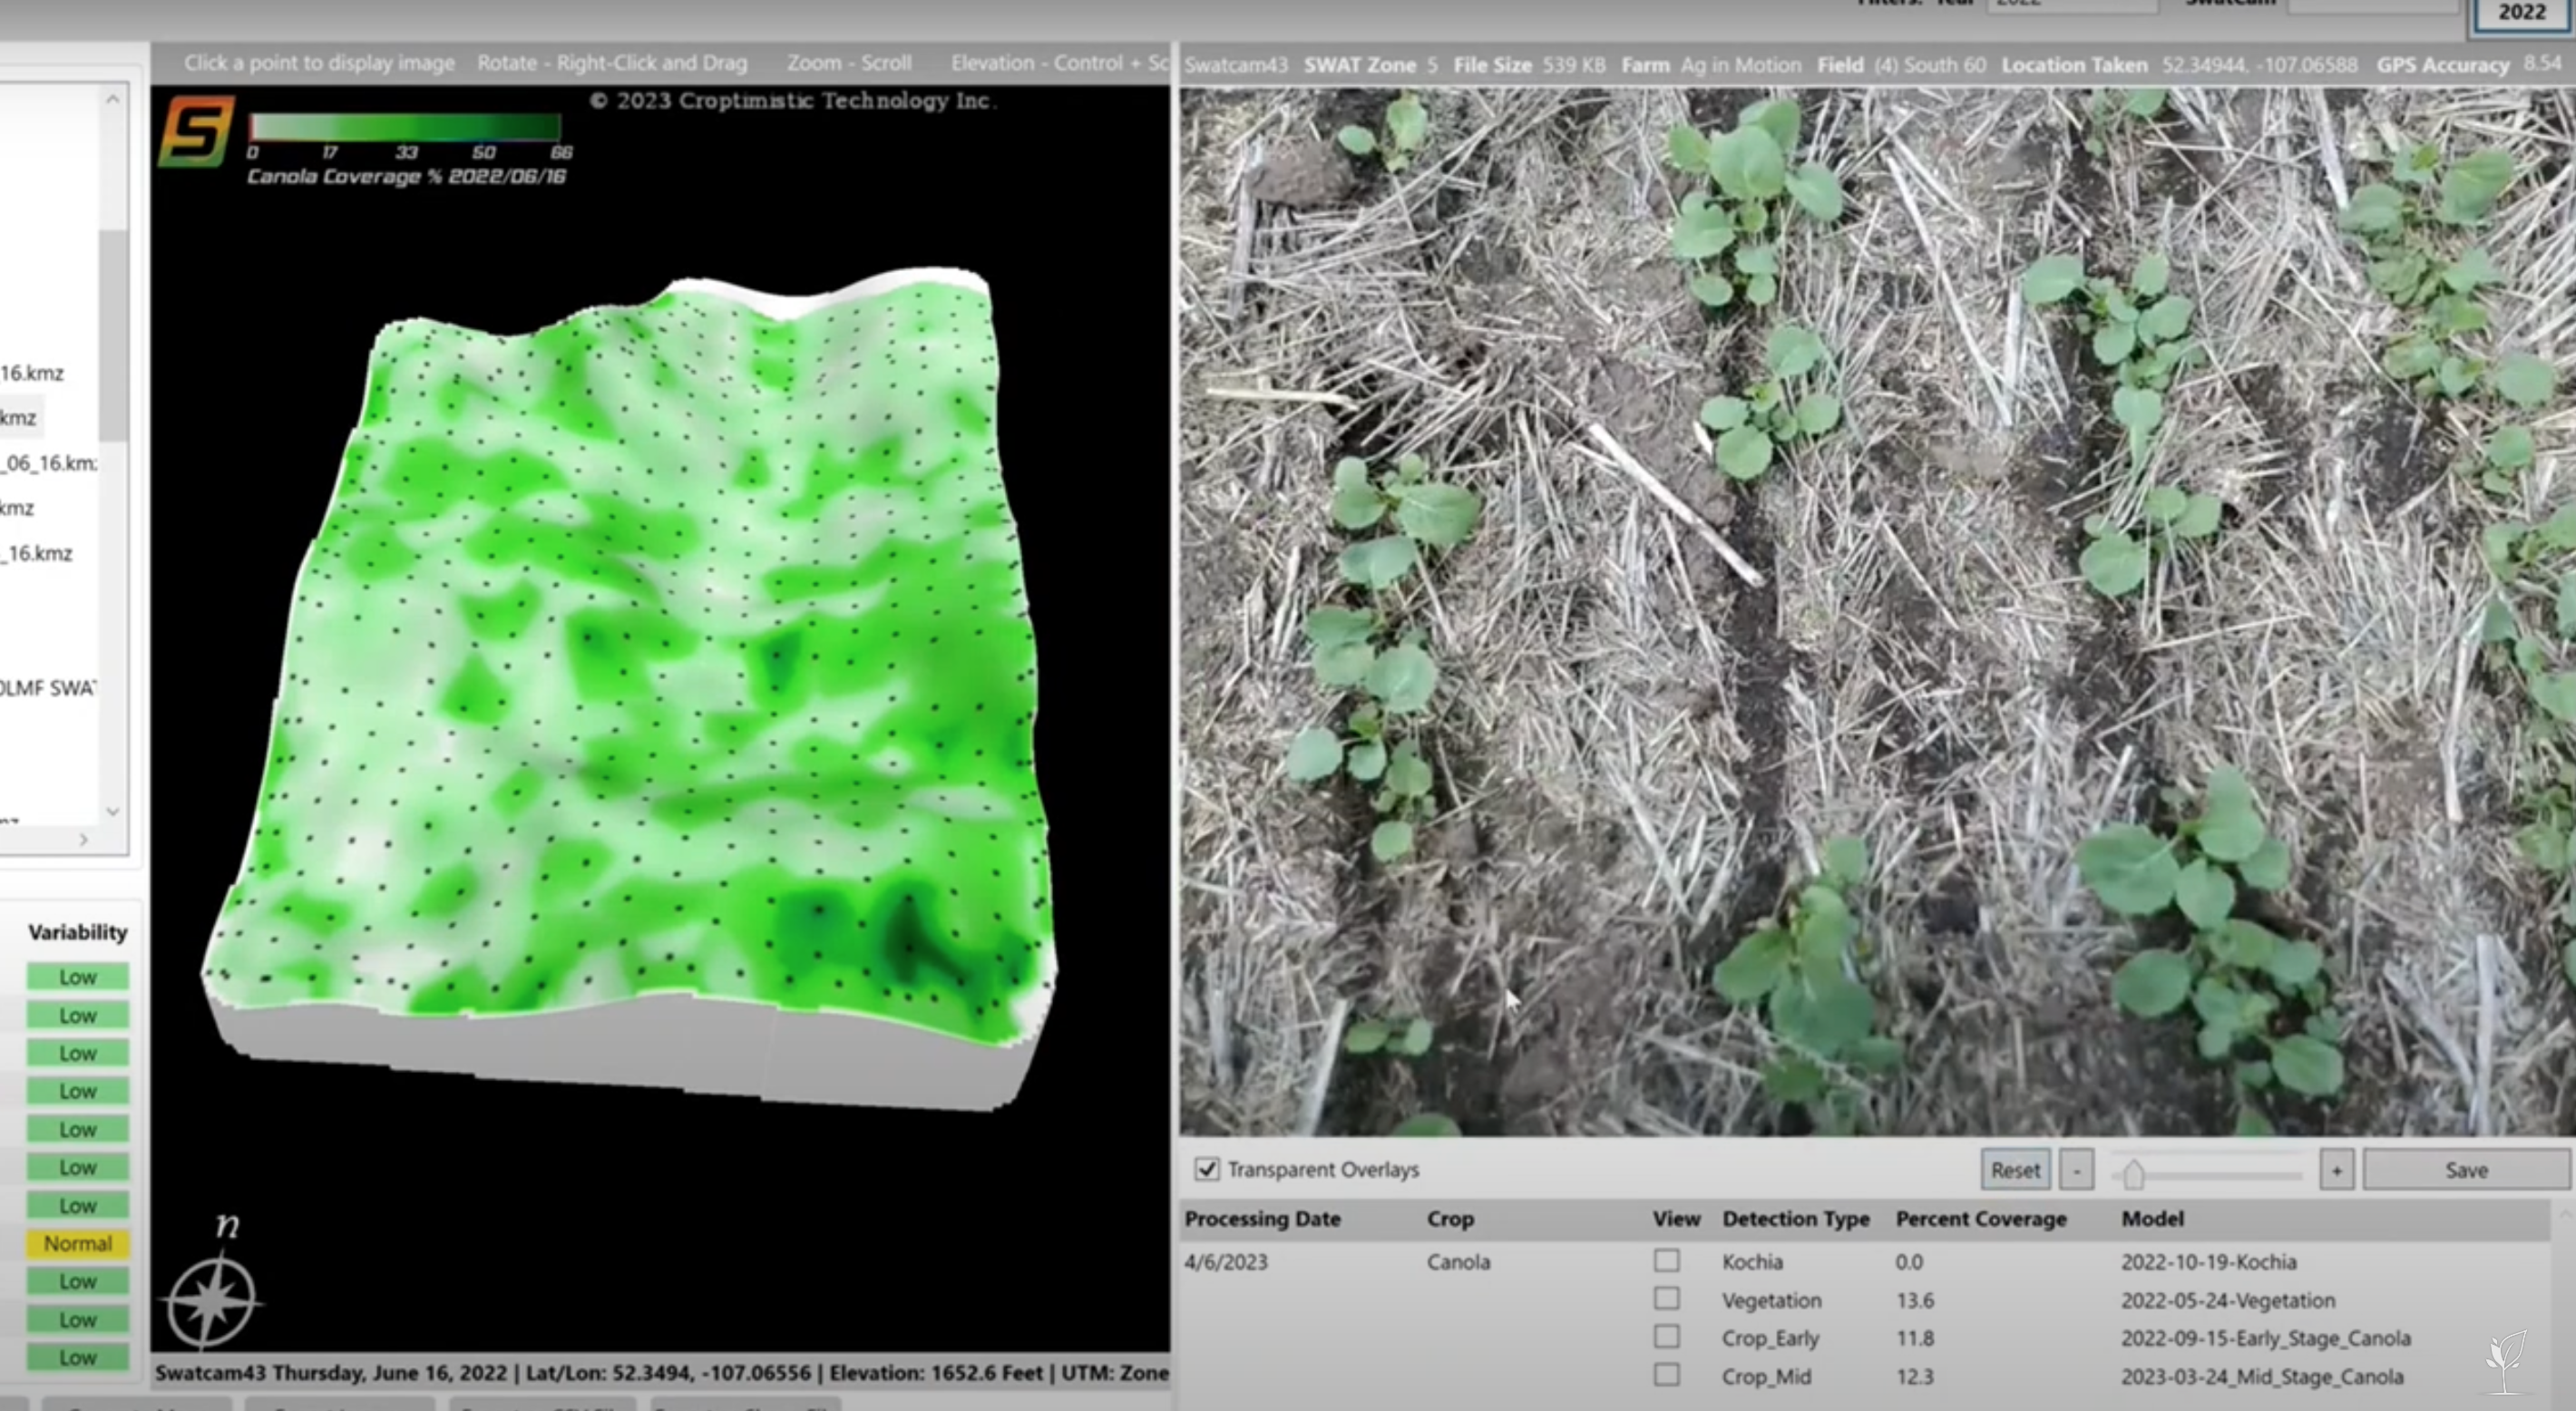Click file list scroll down arrow

pos(113,811)
